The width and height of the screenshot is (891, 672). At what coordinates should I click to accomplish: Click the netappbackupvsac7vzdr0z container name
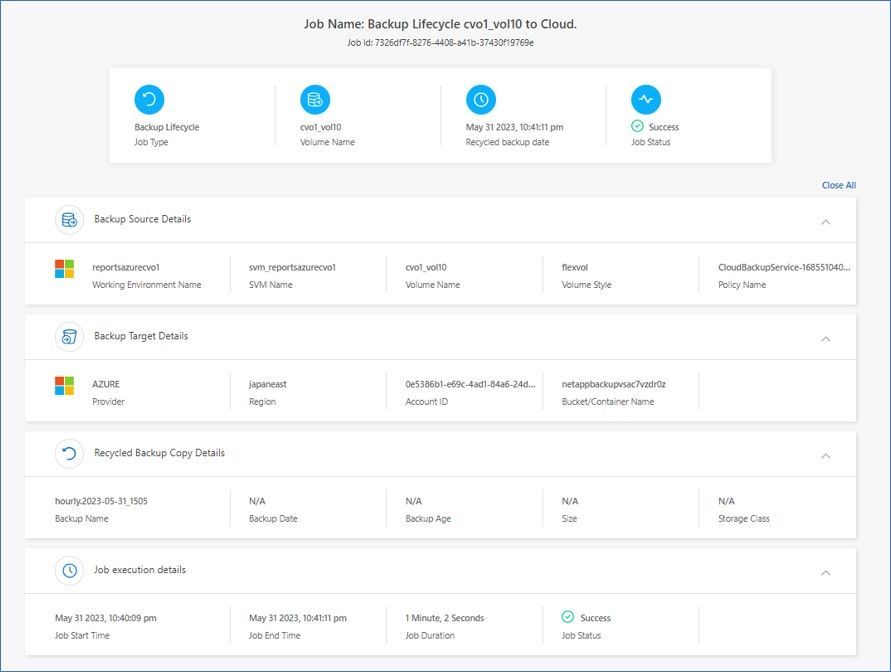click(x=613, y=384)
